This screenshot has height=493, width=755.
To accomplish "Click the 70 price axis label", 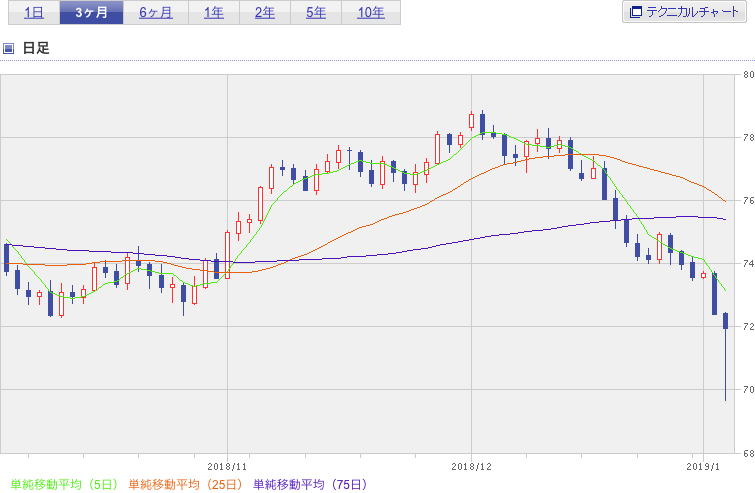I will (x=748, y=389).
